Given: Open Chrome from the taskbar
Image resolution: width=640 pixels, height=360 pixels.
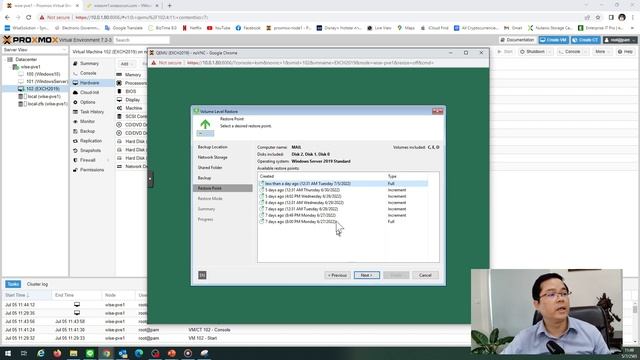Looking at the screenshot, I should coord(106,353).
